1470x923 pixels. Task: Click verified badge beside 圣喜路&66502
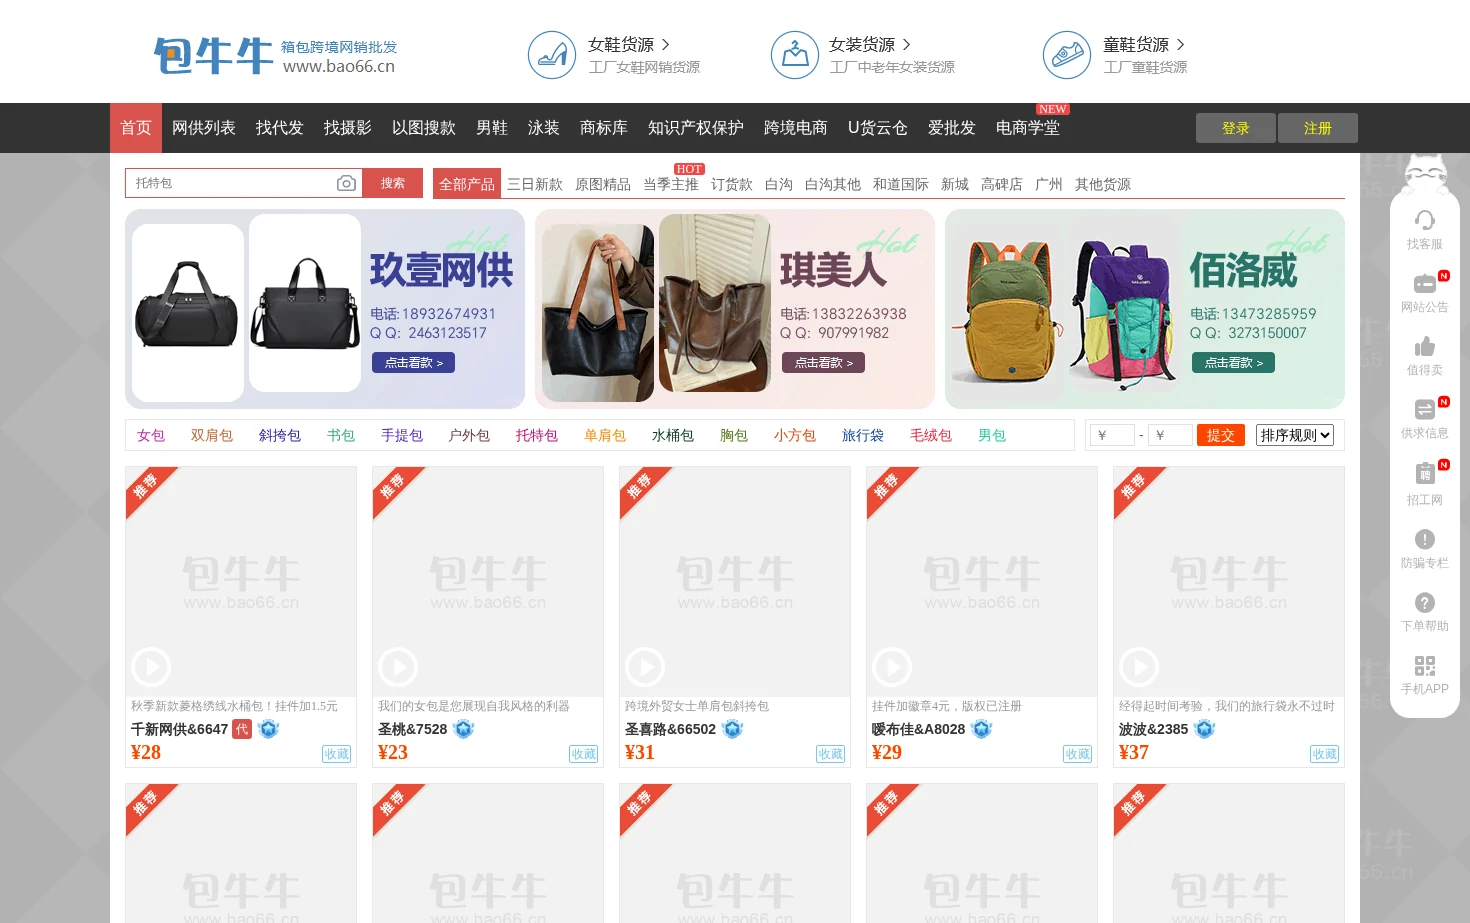click(x=732, y=729)
